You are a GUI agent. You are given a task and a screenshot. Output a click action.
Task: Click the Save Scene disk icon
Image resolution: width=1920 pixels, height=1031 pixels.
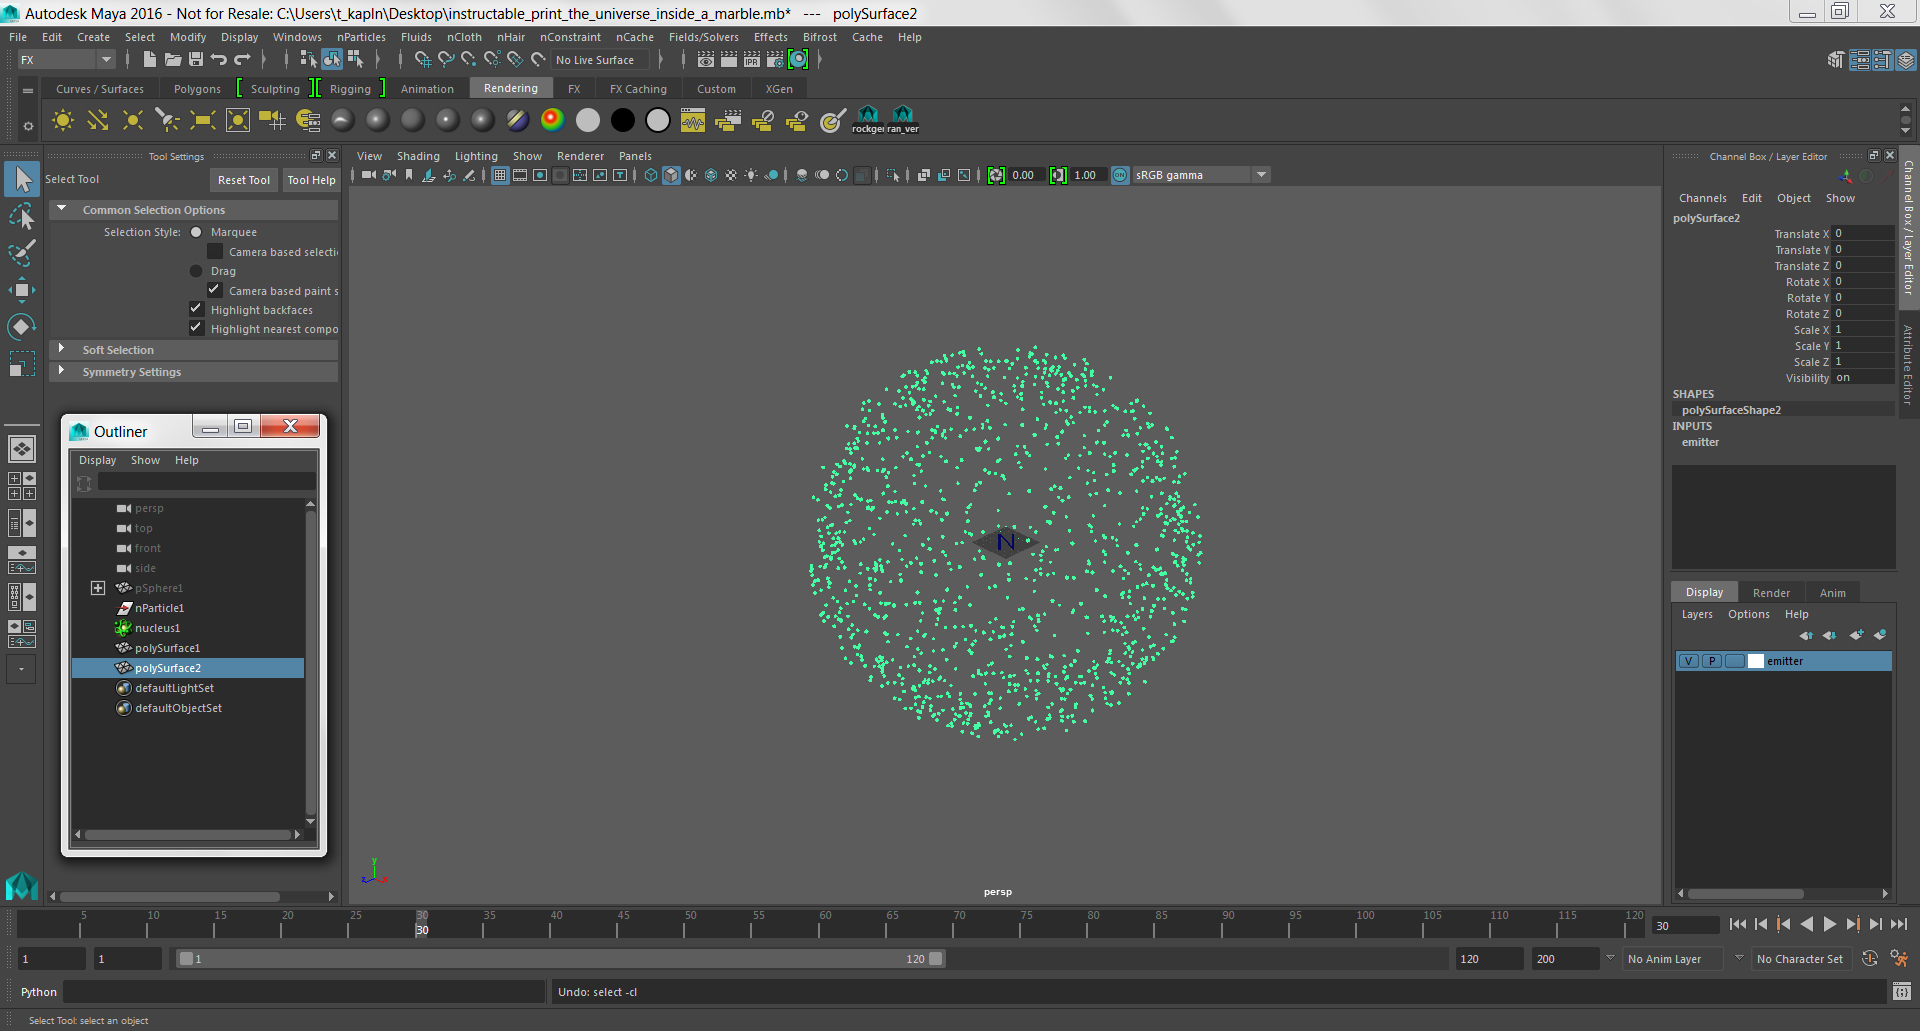pos(196,60)
